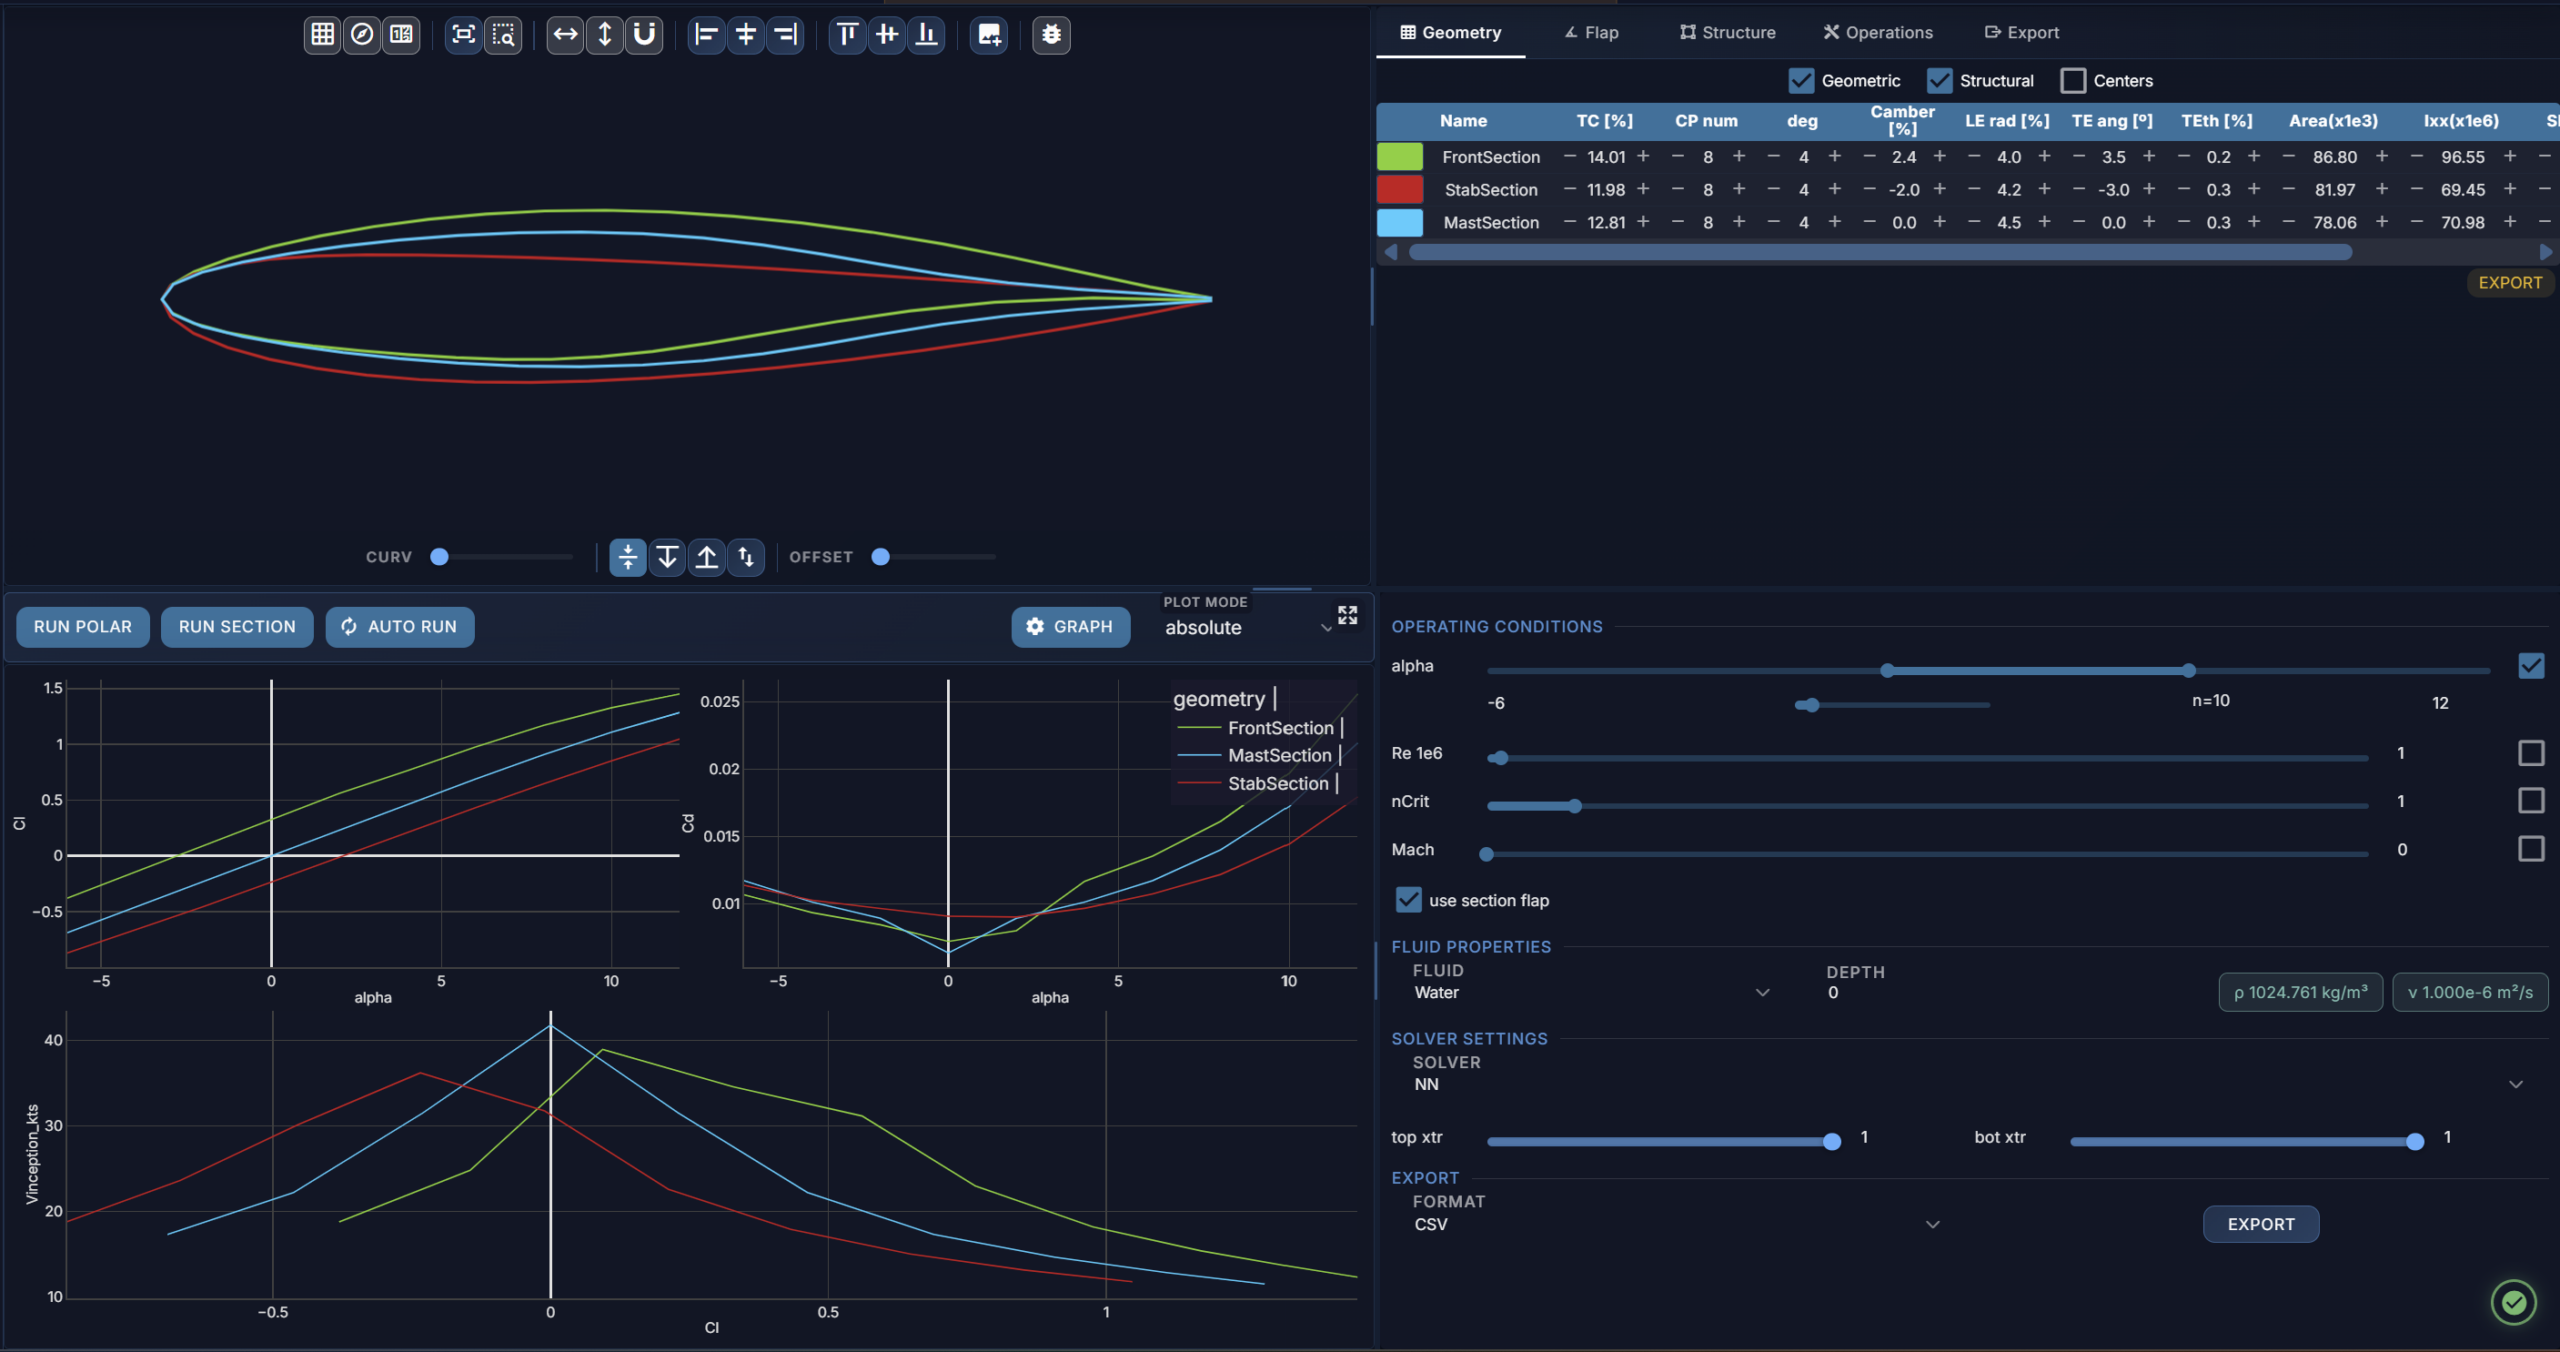Click the add image icon
Viewport: 2560px width, 1352px height.
coord(989,35)
